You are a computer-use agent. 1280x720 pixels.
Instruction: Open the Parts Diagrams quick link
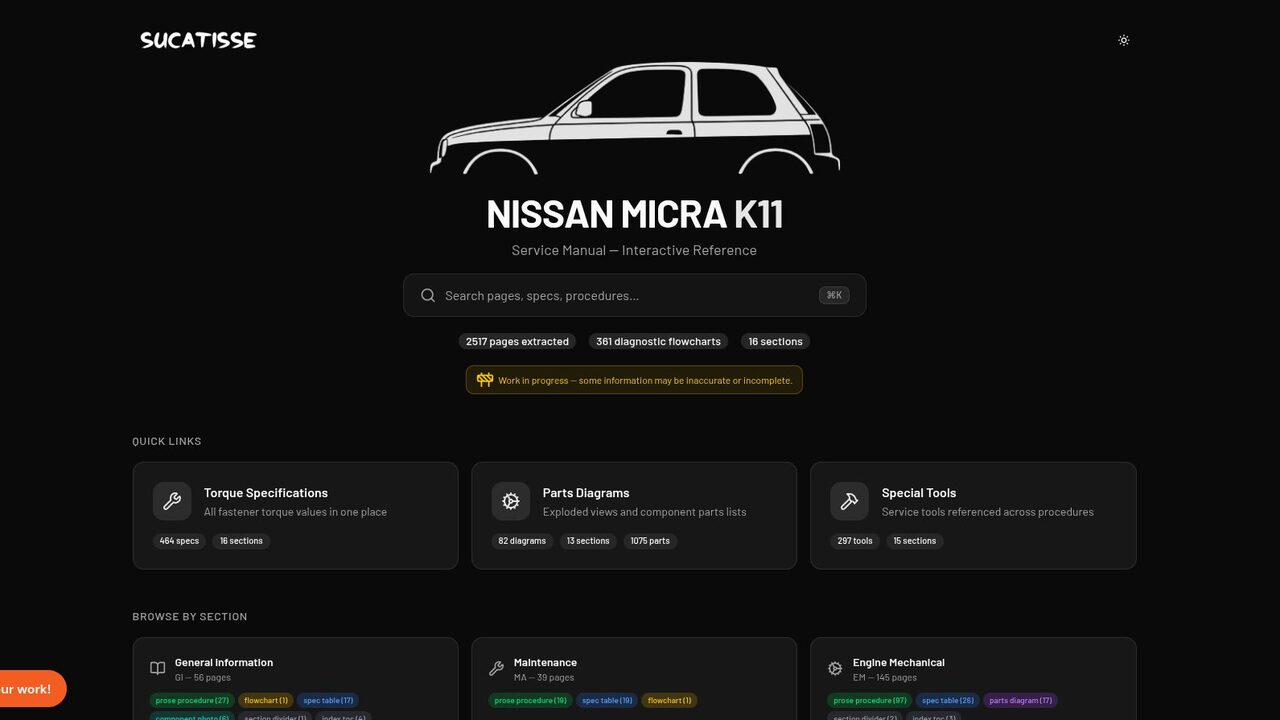[634, 515]
